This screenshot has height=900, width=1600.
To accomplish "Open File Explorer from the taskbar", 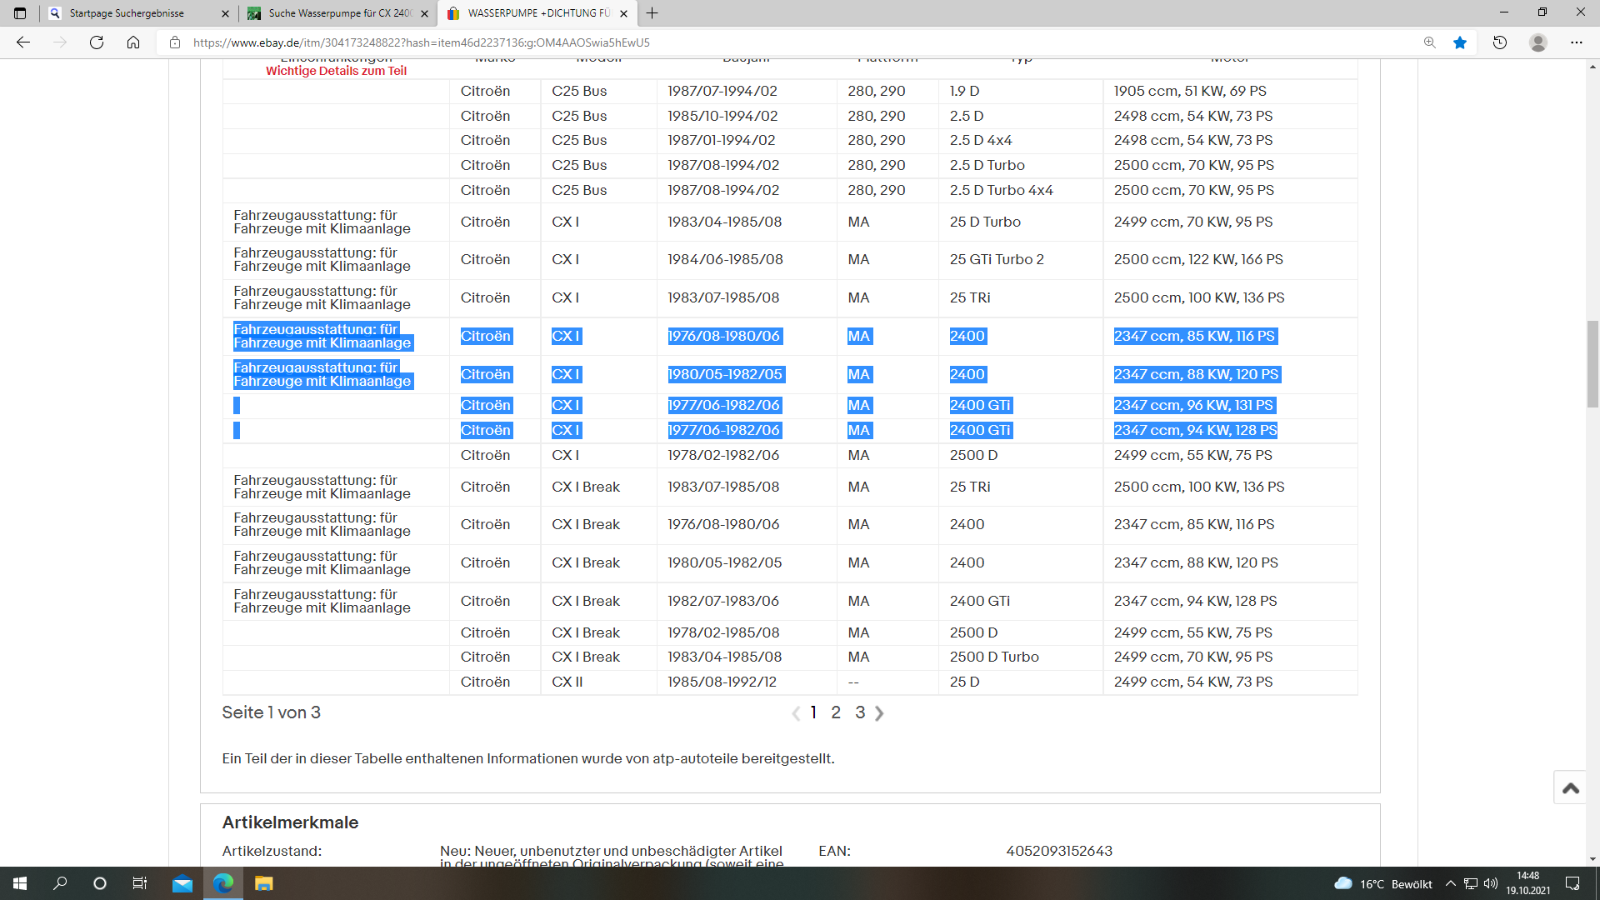I will tap(264, 883).
